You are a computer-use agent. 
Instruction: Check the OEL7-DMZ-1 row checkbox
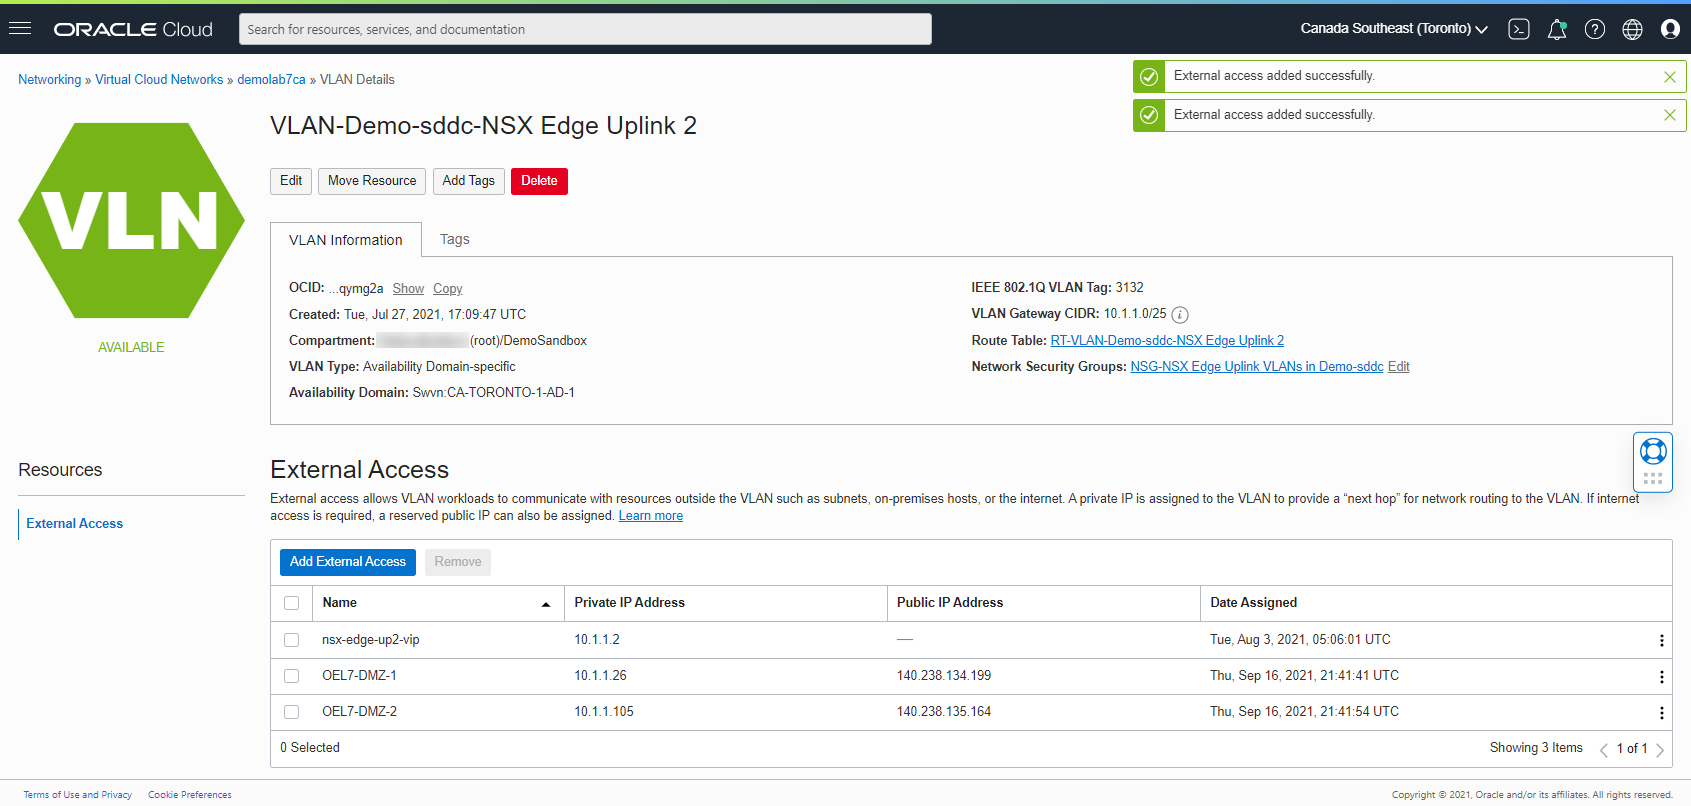291,676
